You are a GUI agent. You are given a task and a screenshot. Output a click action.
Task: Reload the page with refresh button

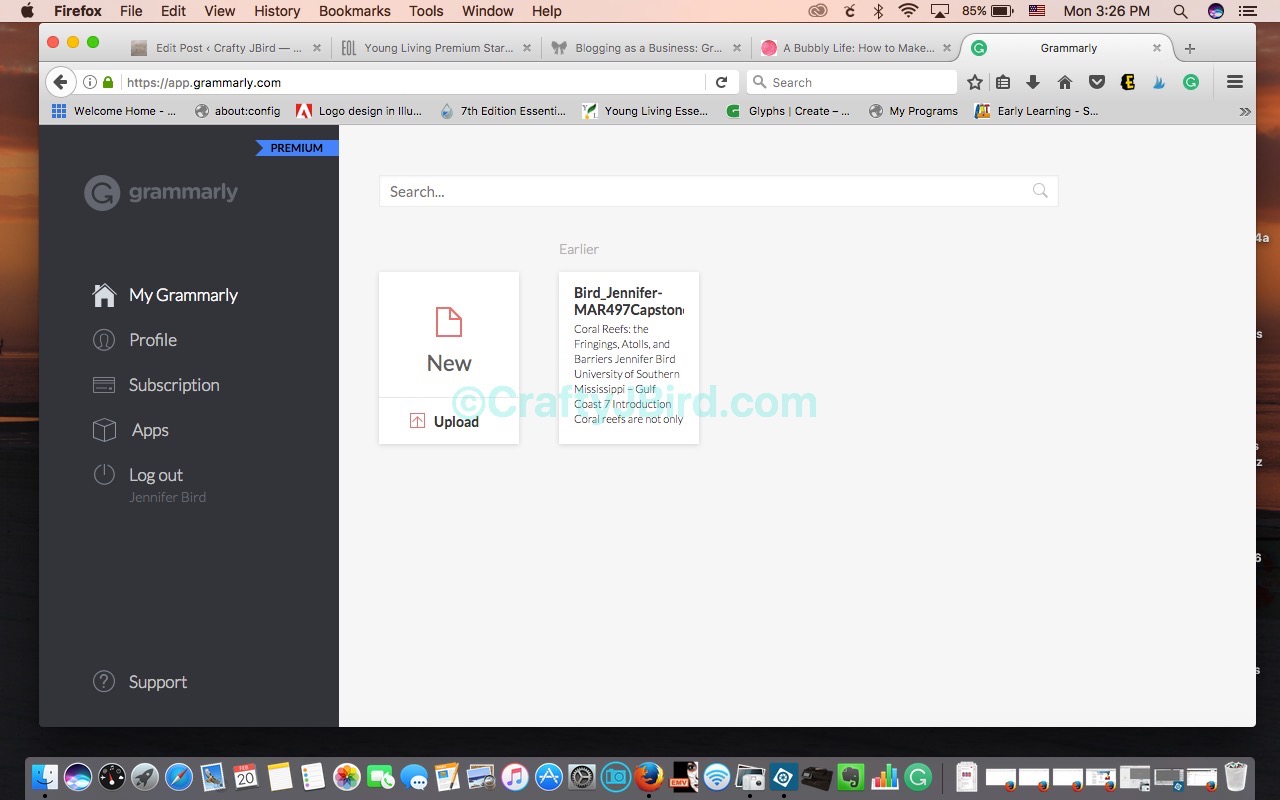(721, 82)
